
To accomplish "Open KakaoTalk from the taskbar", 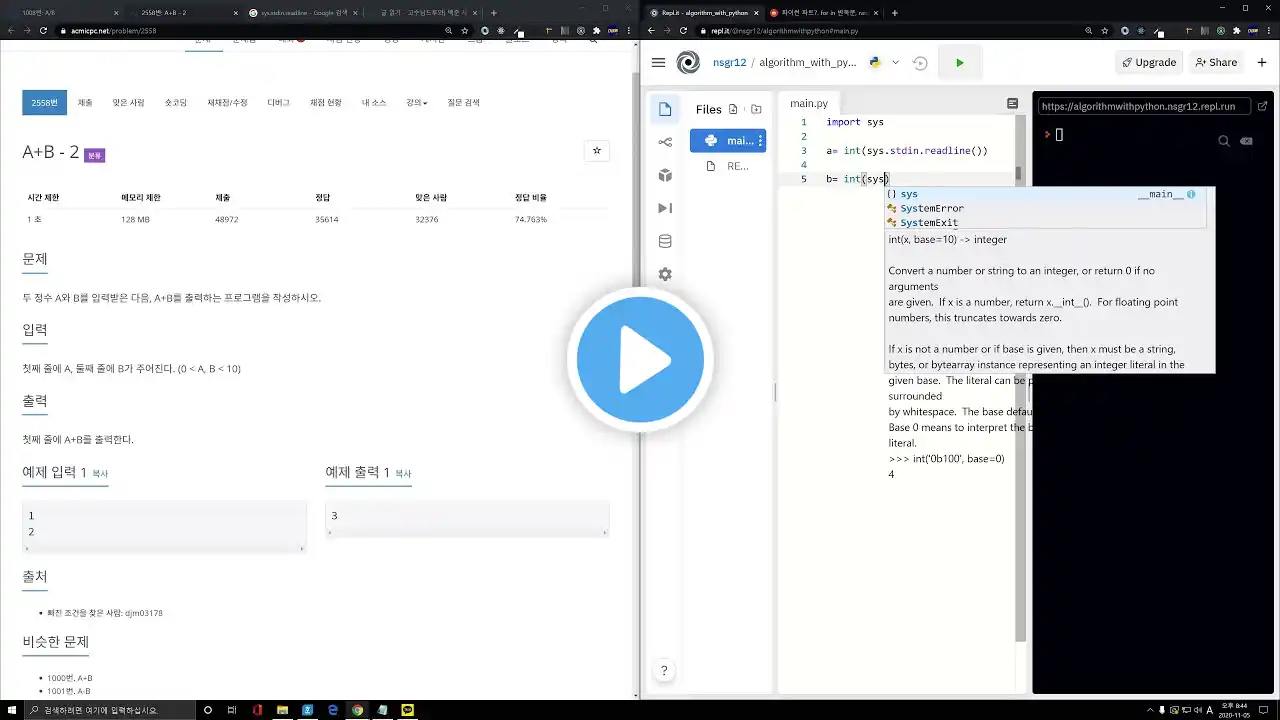I will (x=407, y=710).
